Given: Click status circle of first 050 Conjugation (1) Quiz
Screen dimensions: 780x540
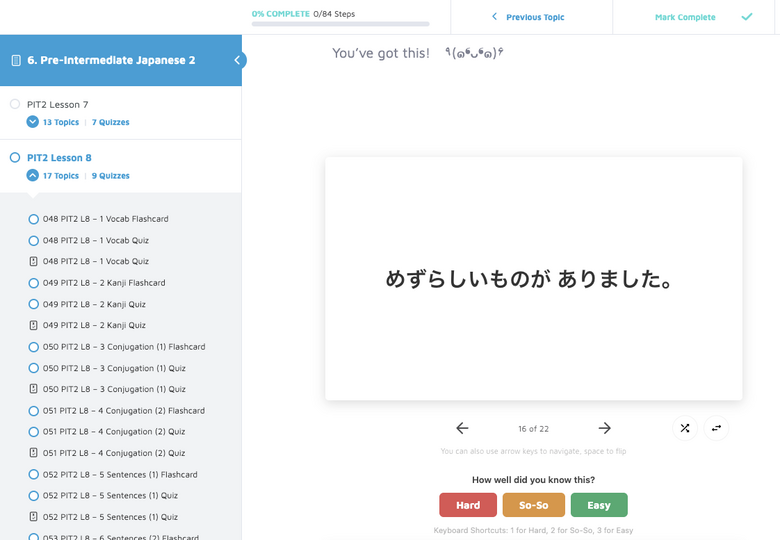Looking at the screenshot, I should 33,368.
